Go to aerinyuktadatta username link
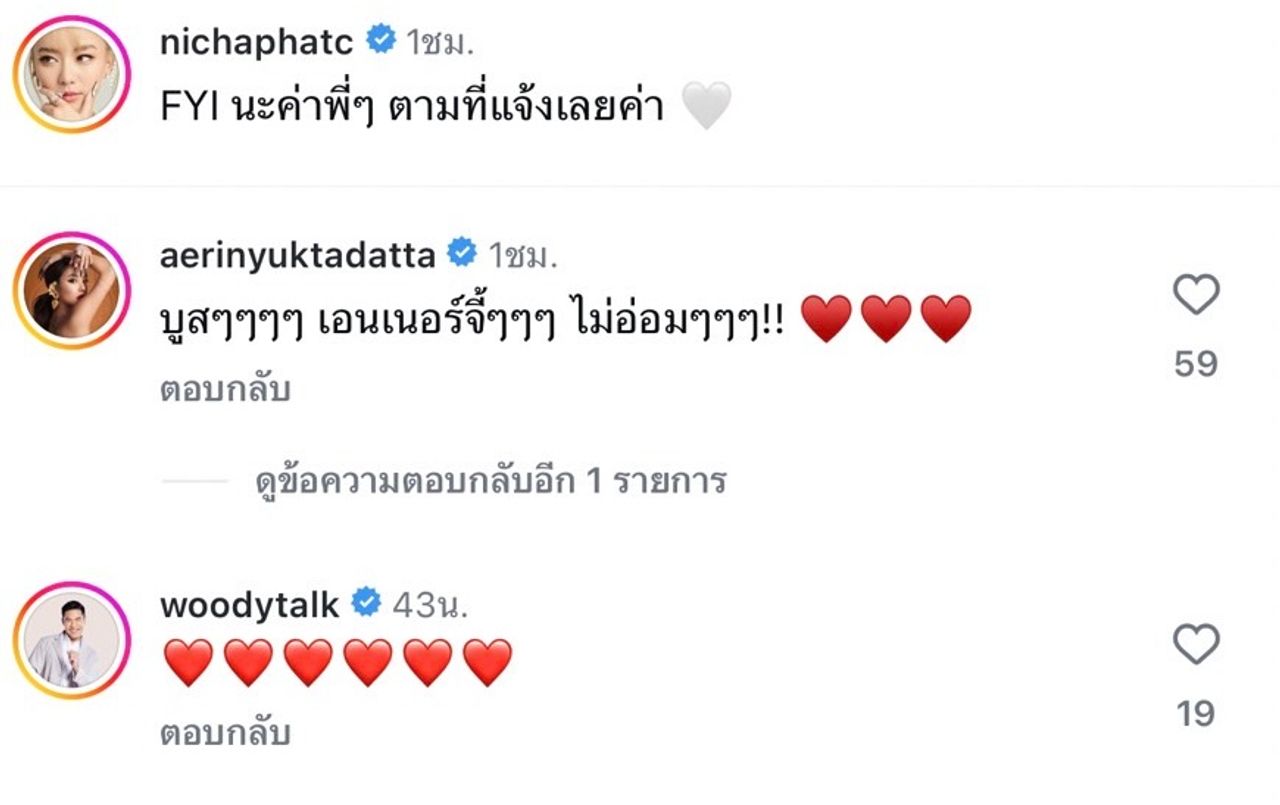 (297, 256)
